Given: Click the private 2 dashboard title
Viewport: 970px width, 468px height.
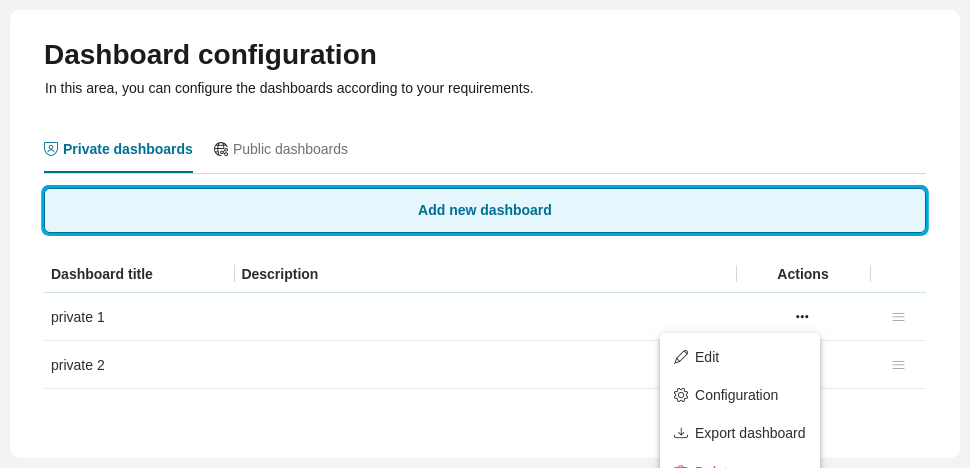Looking at the screenshot, I should pyautogui.click(x=78, y=365).
